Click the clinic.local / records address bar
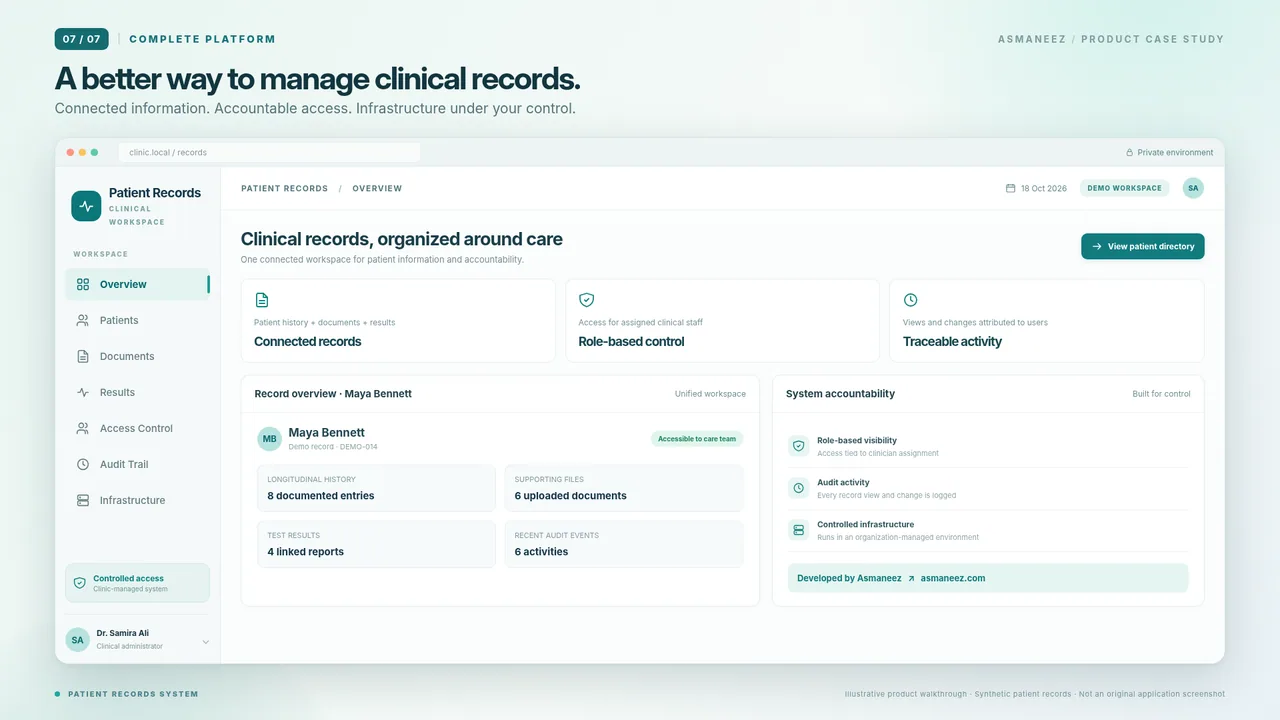This screenshot has width=1280, height=720. [270, 152]
